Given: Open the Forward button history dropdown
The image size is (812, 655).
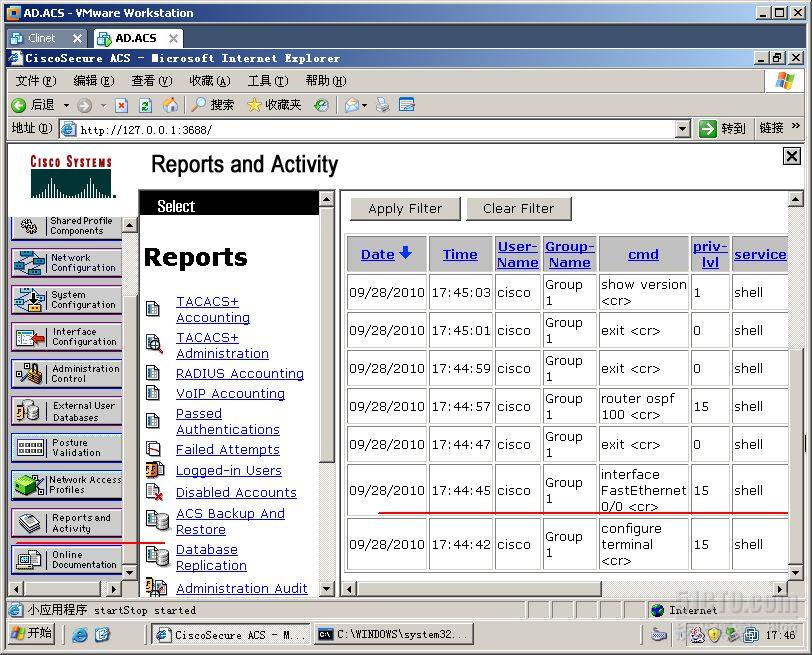Looking at the screenshot, I should [104, 106].
